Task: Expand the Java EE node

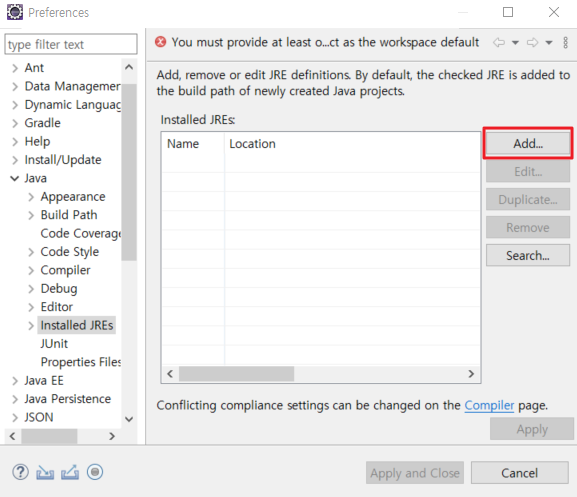Action: tap(15, 381)
